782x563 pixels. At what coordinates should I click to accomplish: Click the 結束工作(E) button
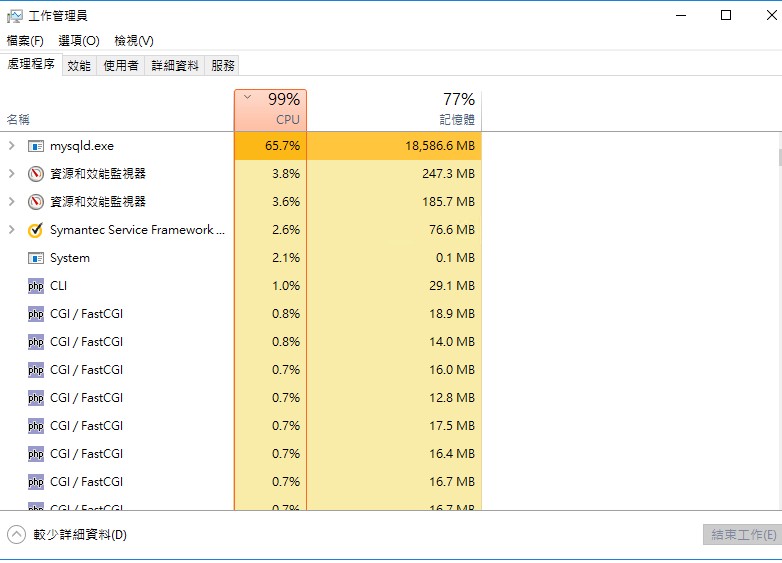[740, 535]
